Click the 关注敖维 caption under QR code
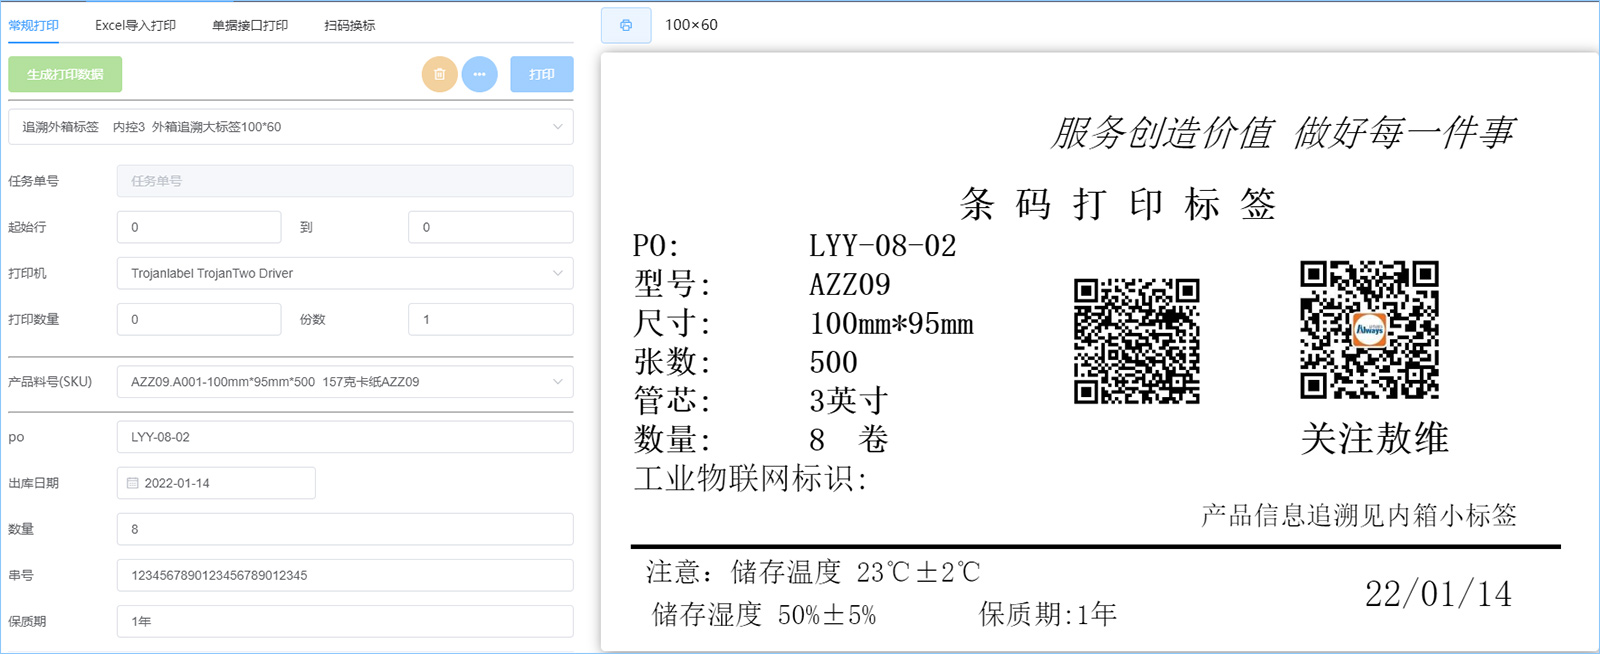Screen dimensions: 1600x654 coord(1375,439)
